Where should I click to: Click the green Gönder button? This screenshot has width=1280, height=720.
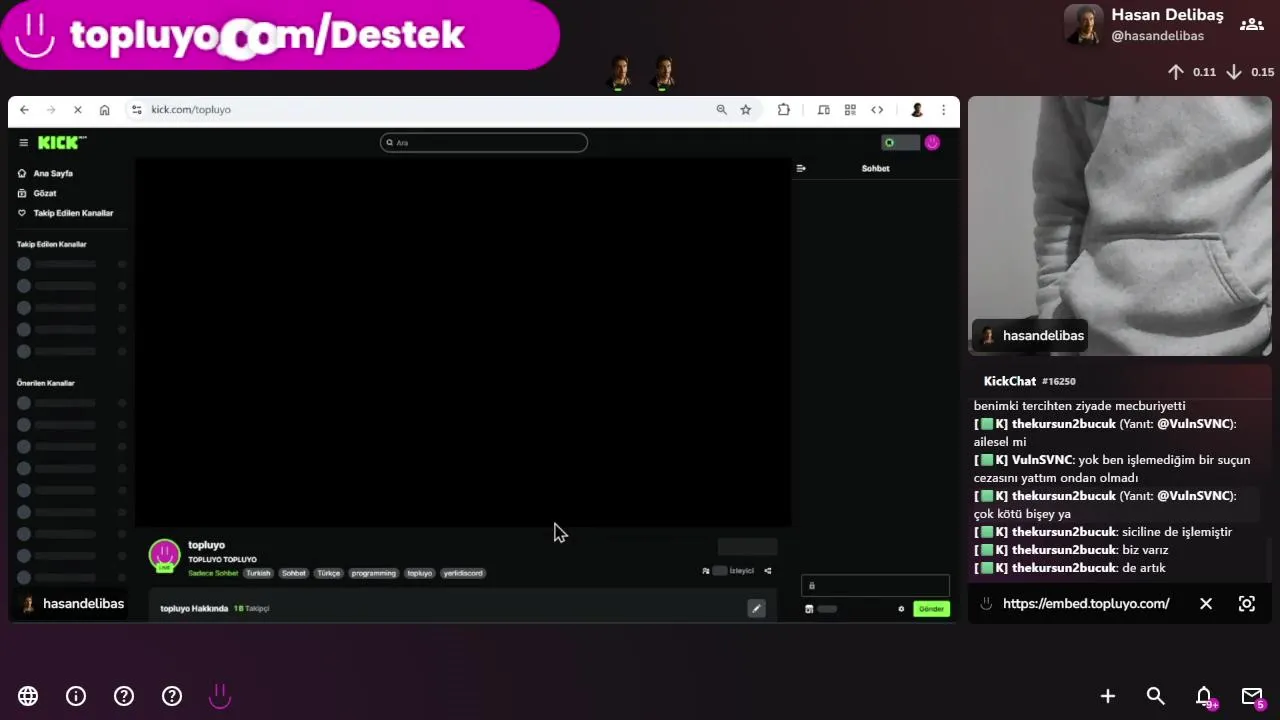931,609
